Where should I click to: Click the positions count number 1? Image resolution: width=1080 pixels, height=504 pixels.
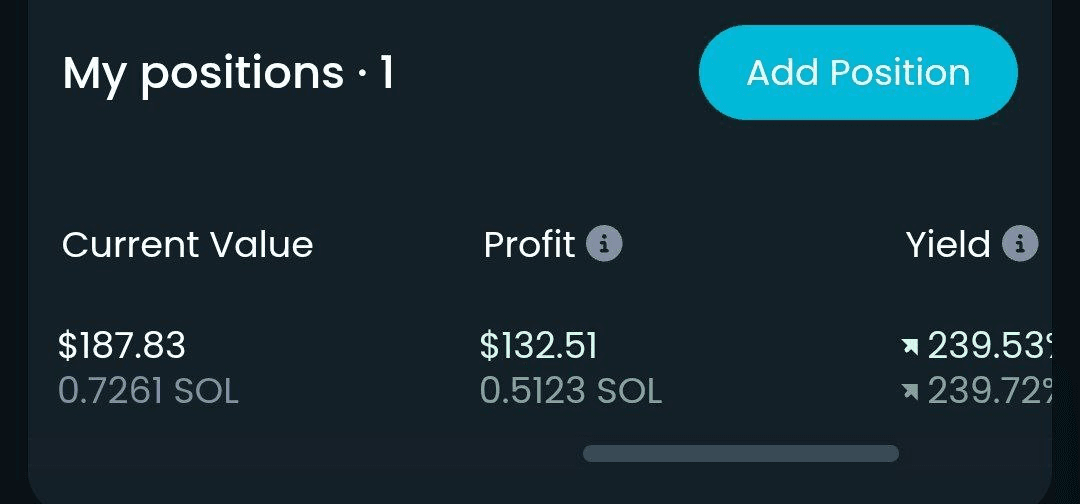tap(387, 72)
